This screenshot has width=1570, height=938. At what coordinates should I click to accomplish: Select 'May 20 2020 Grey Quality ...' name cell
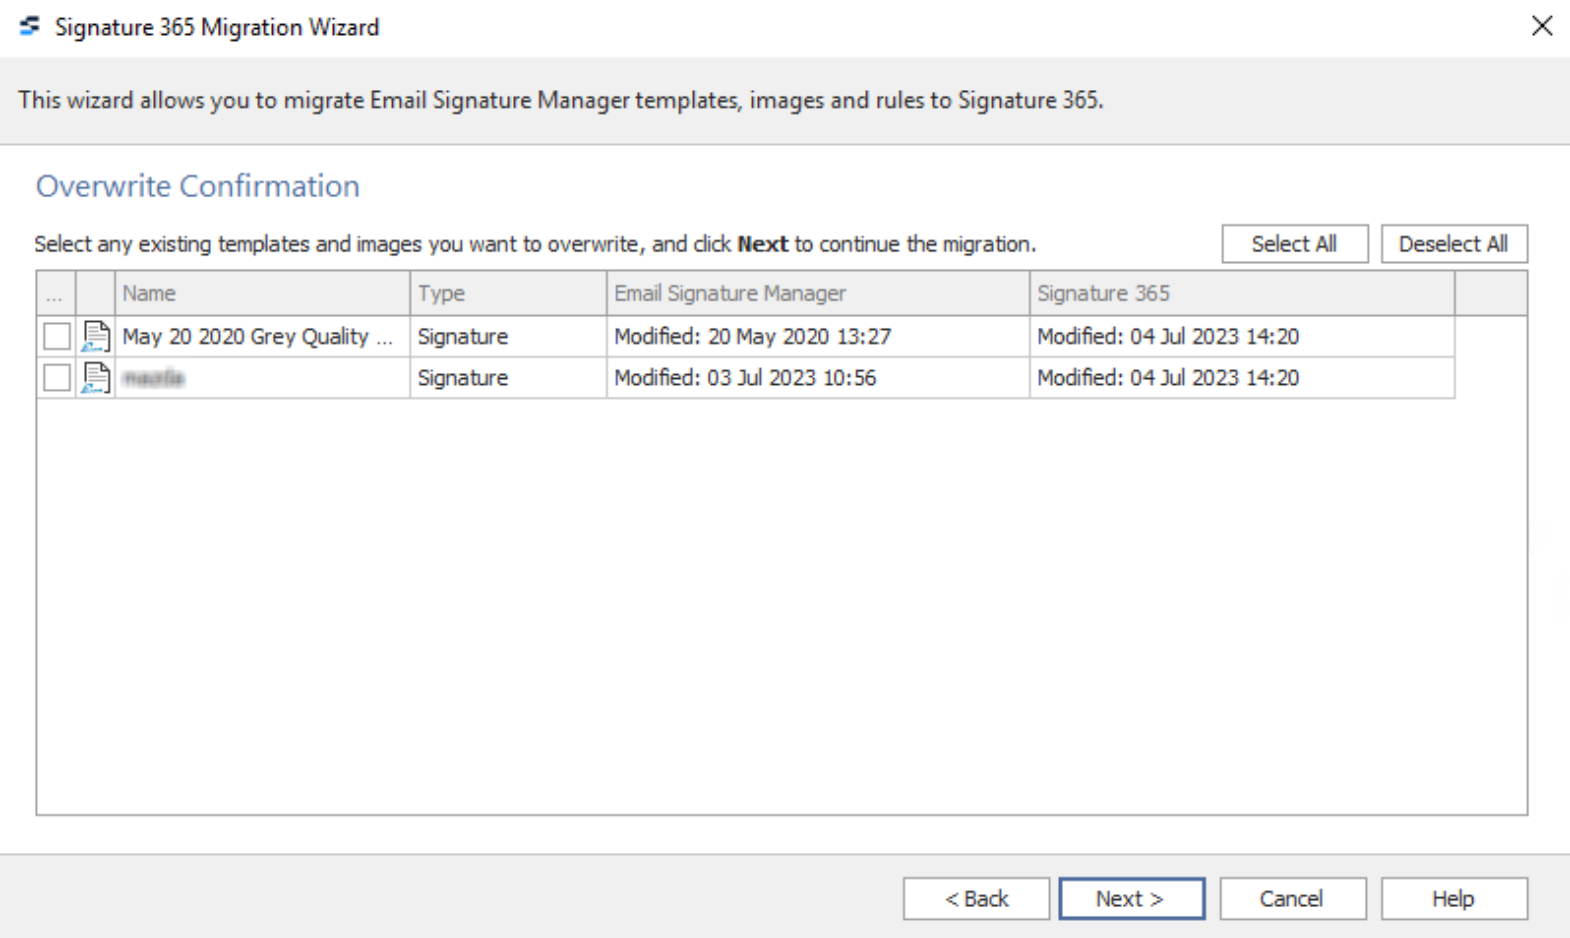coord(262,337)
